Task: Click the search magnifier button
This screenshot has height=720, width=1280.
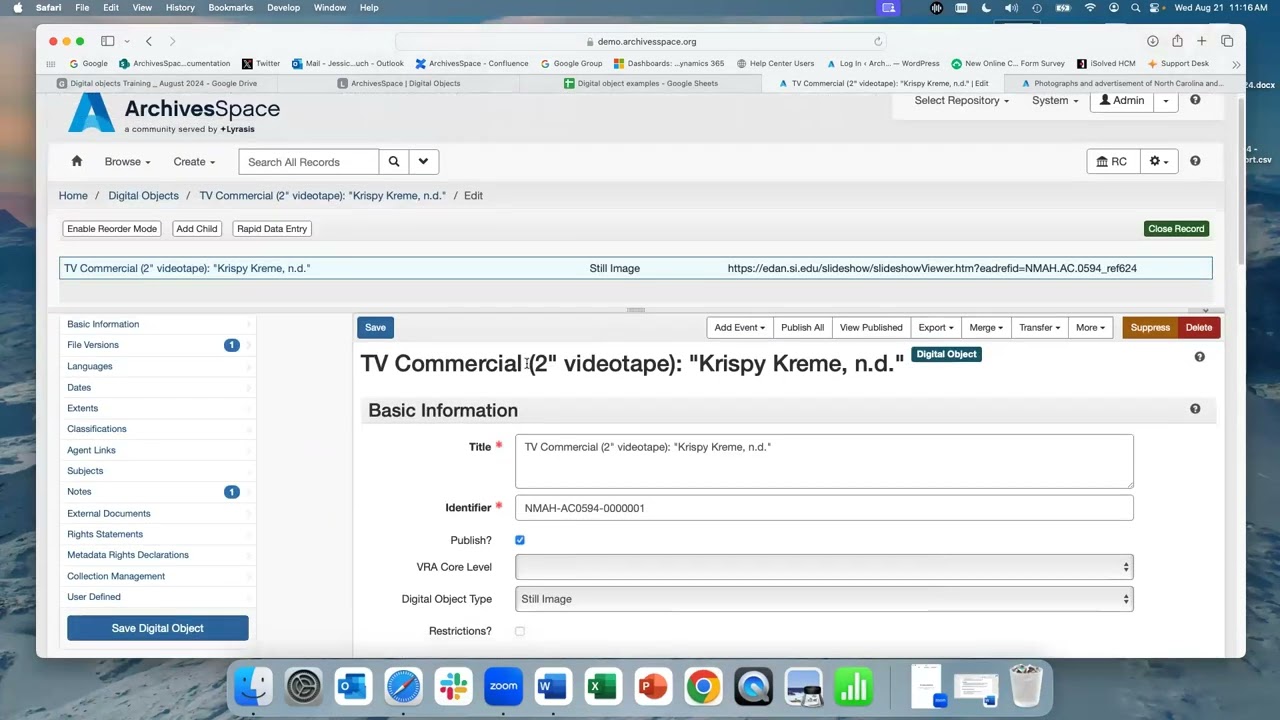Action: tap(394, 161)
